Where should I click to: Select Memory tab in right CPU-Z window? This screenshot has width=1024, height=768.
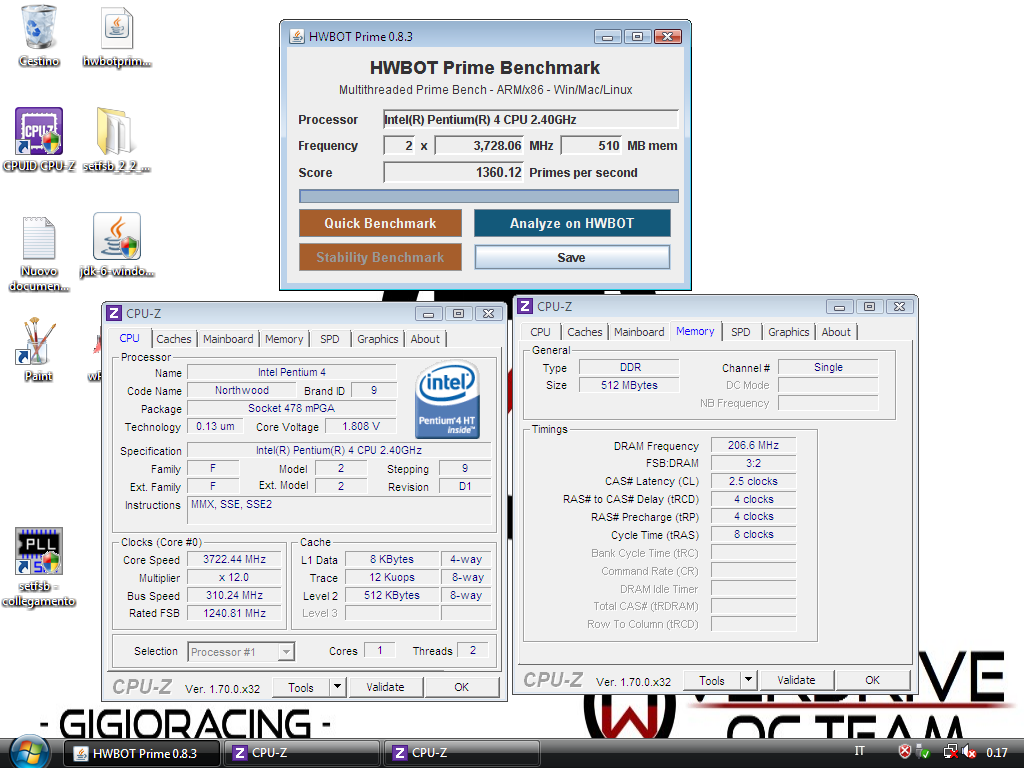(x=695, y=331)
